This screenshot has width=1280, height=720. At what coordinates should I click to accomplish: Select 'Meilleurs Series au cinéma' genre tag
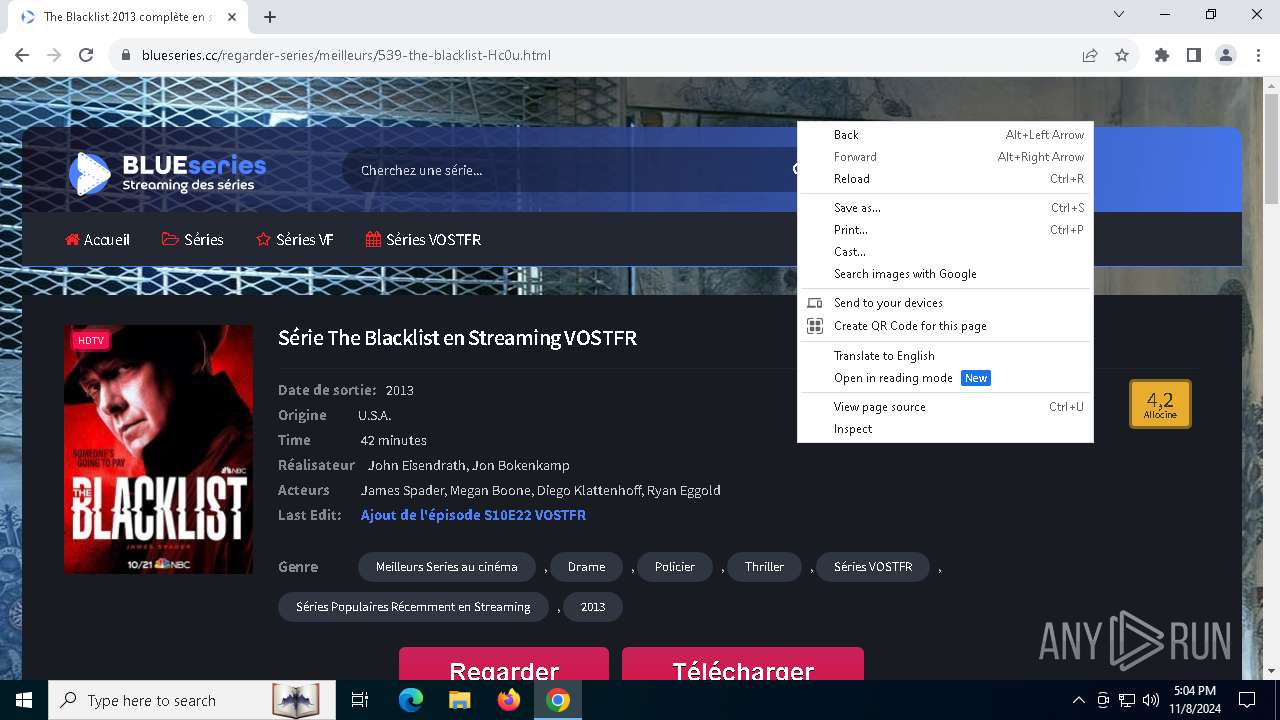click(447, 566)
